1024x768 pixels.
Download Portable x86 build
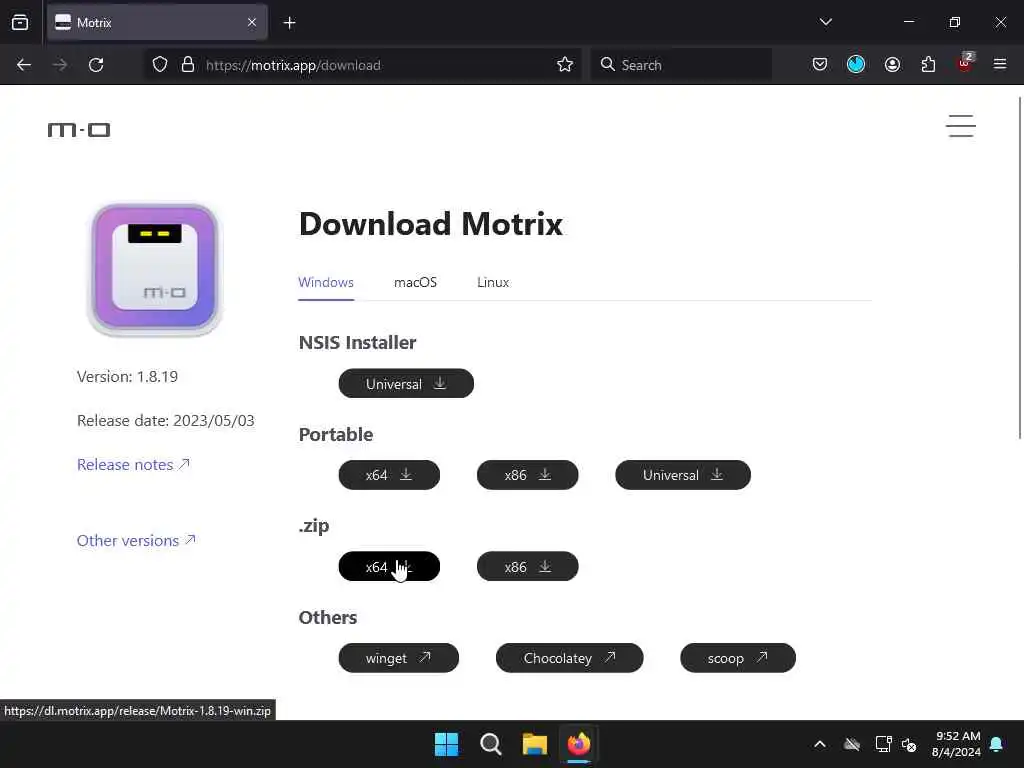[x=528, y=475]
